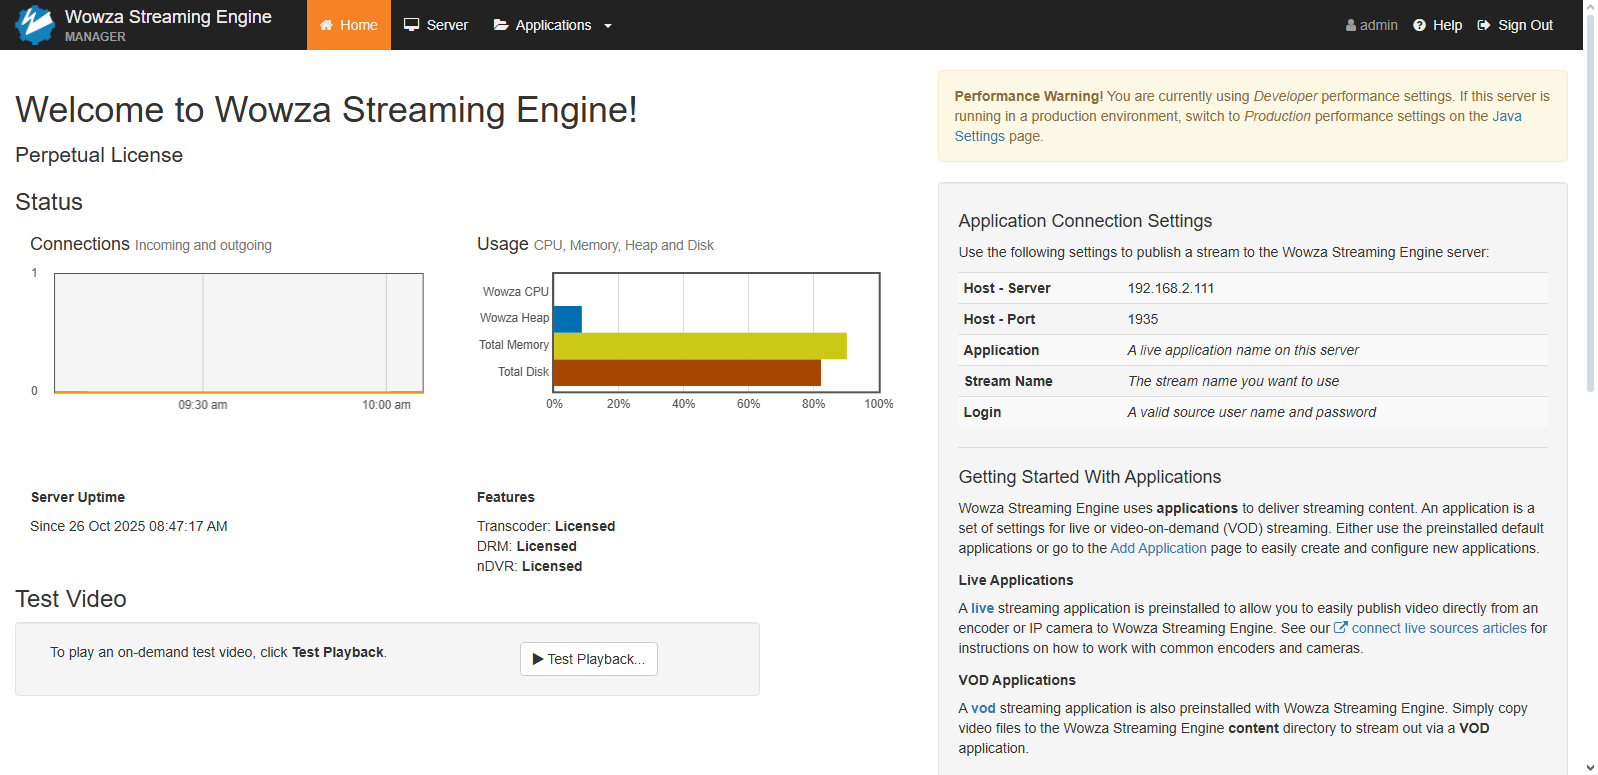Click the Wowza Streaming Engine logo icon

coord(35,25)
